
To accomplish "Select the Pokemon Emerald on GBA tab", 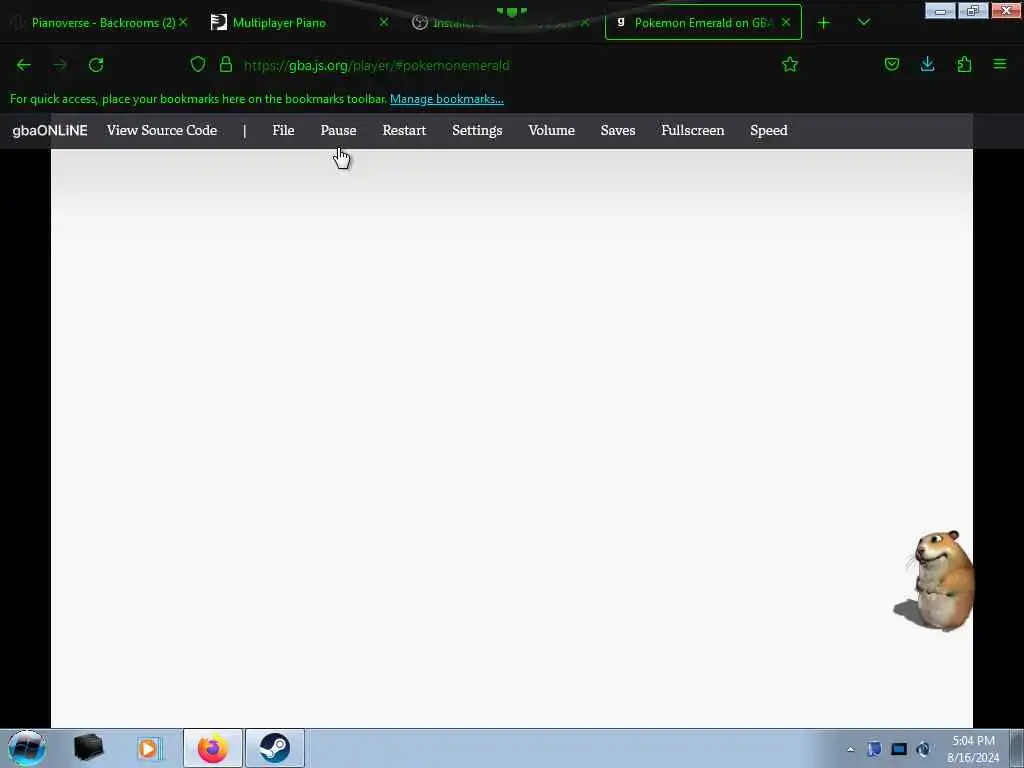I will tap(703, 23).
